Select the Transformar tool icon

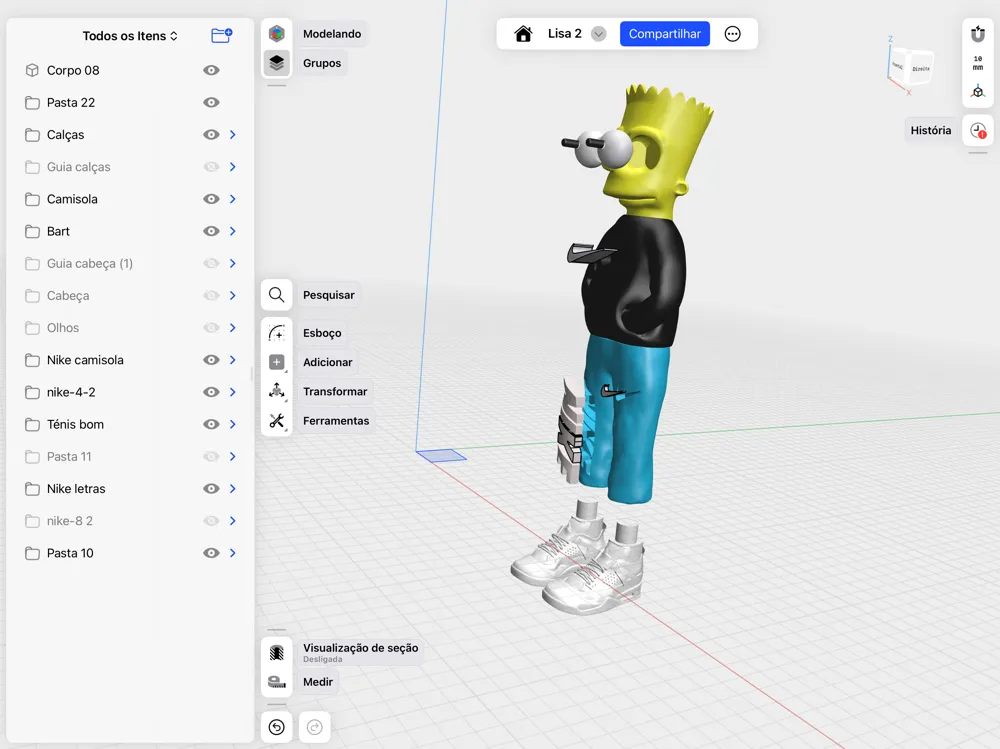[x=276, y=391]
